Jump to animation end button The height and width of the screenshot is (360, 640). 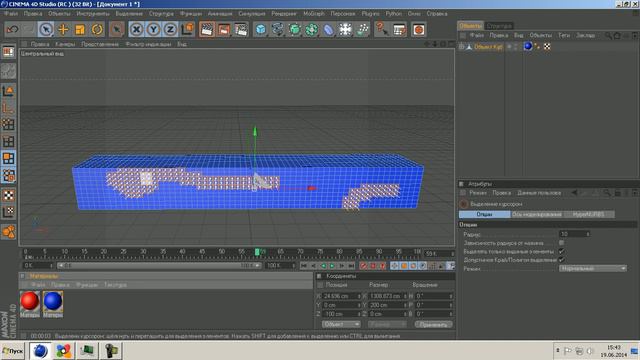(x=351, y=266)
